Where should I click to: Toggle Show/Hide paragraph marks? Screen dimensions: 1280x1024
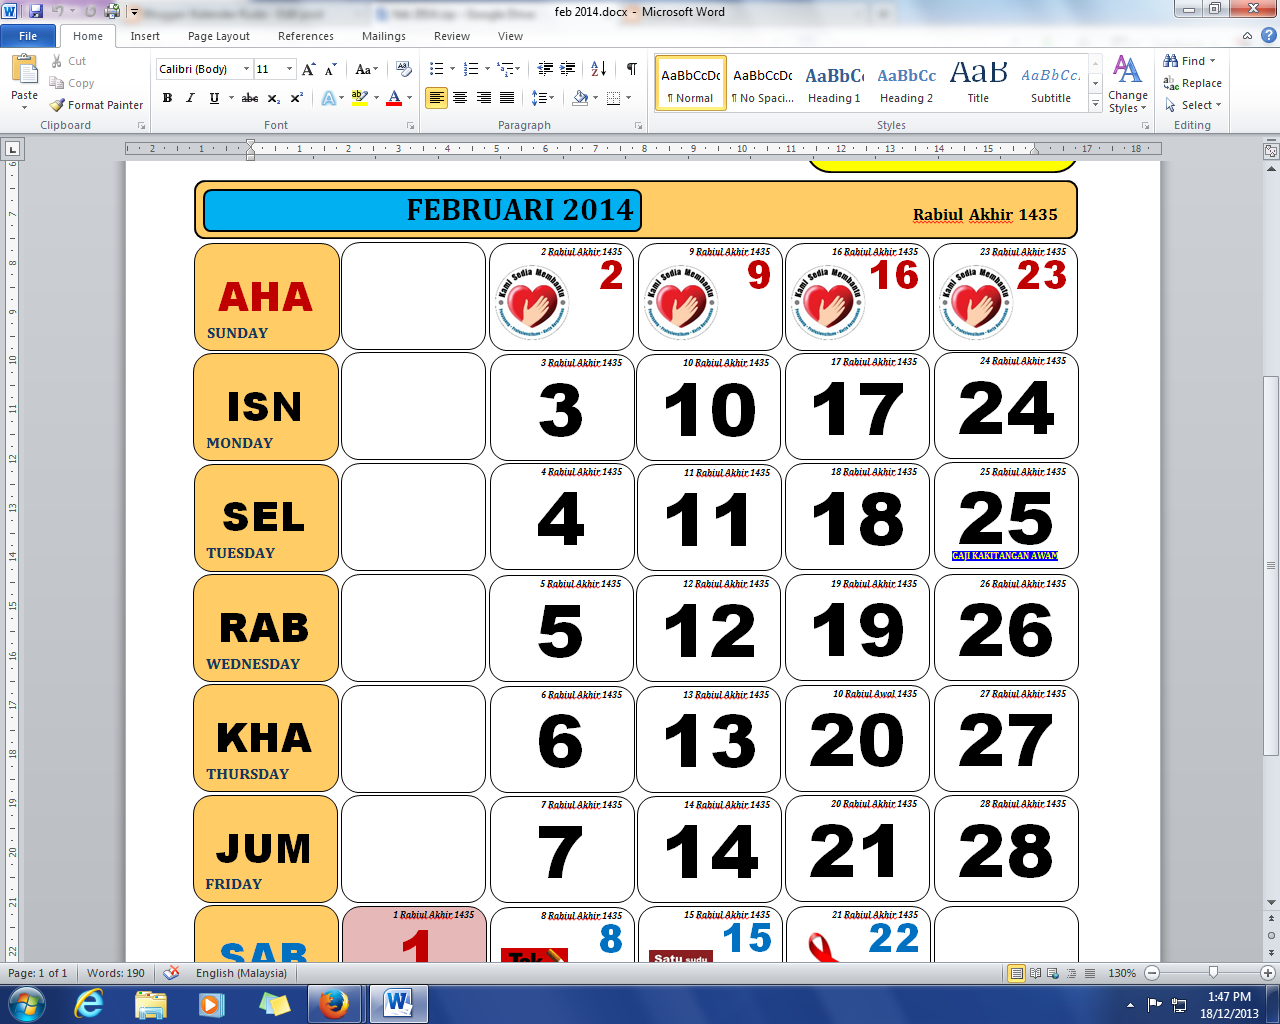point(632,69)
